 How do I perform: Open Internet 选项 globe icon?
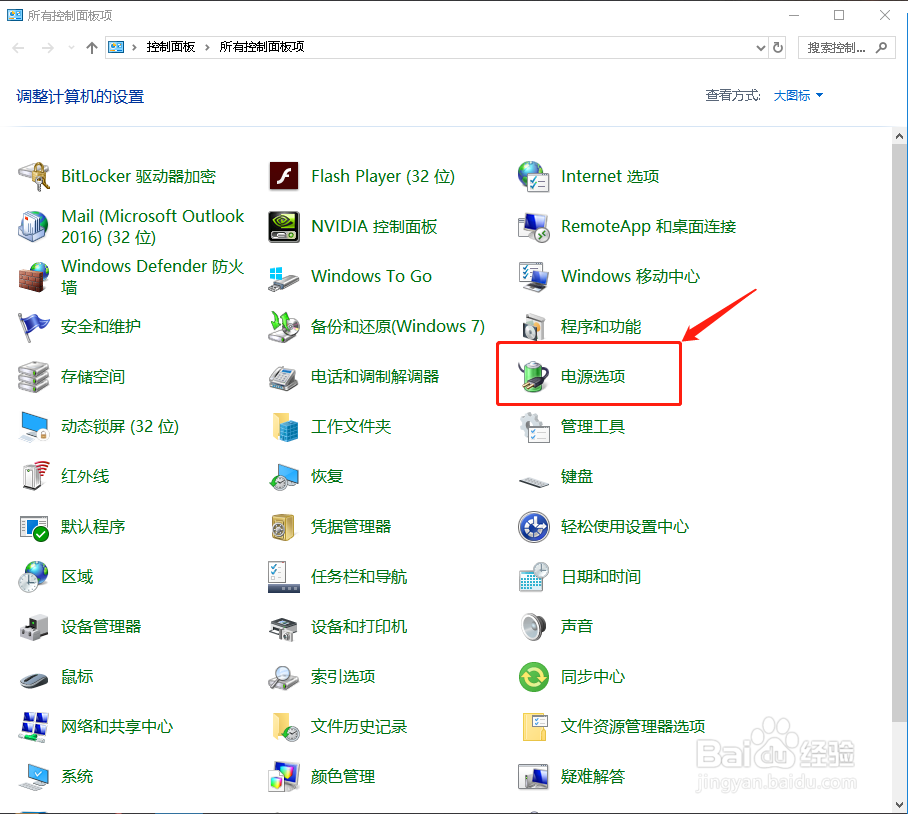click(533, 177)
